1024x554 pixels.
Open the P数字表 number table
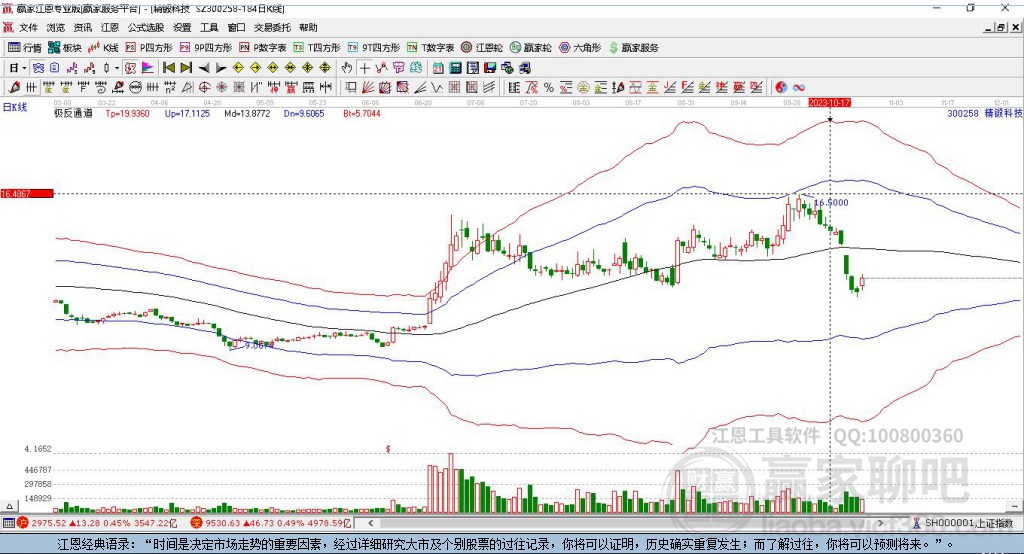click(263, 48)
